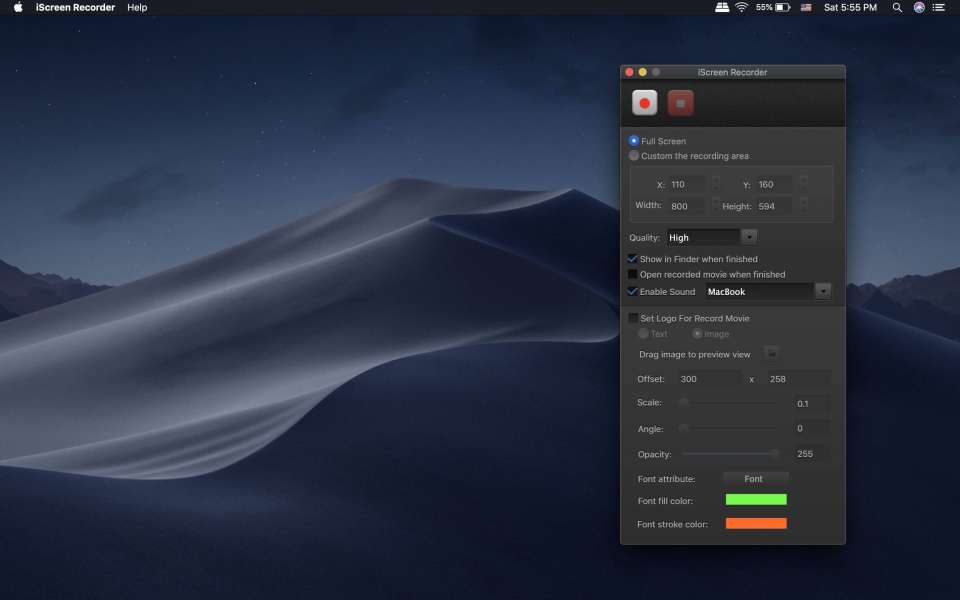The width and height of the screenshot is (960, 600).
Task: Select the Full Screen radio option
Action: [634, 141]
